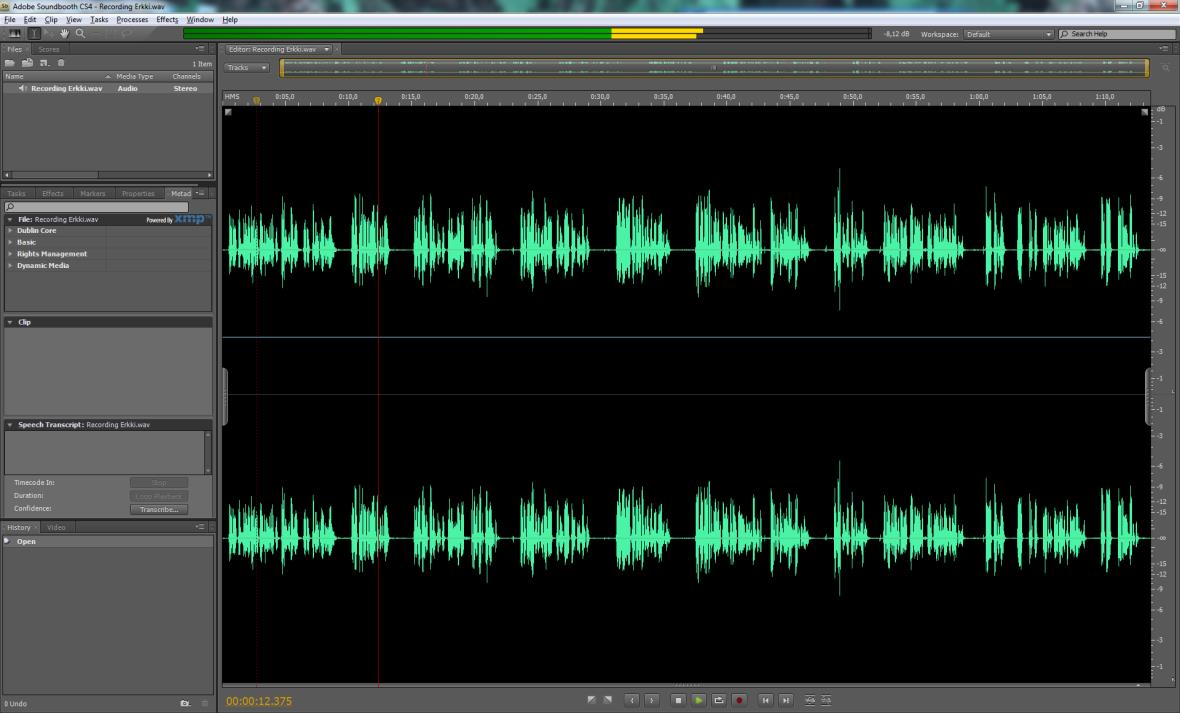Open the Files panel options menu
The image size is (1180, 713).
(200, 49)
